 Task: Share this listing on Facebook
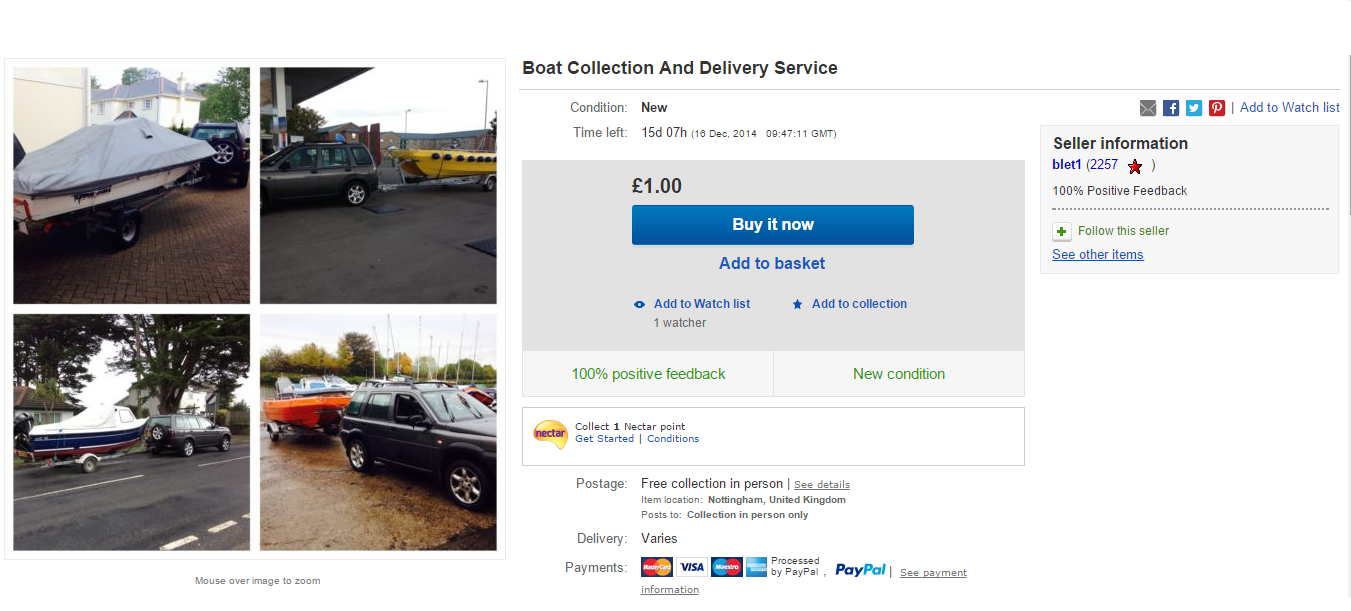tap(1171, 108)
